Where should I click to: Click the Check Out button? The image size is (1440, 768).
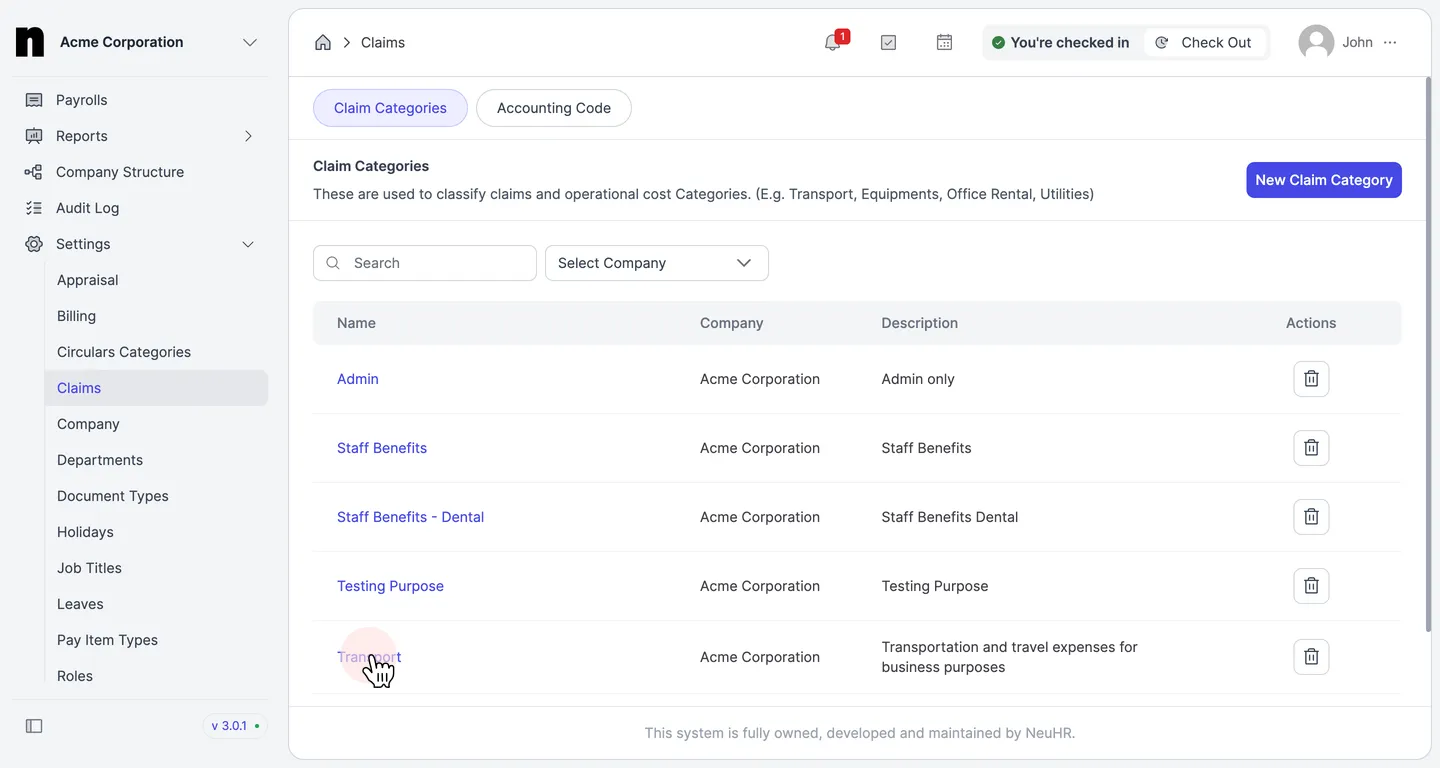coord(1204,42)
